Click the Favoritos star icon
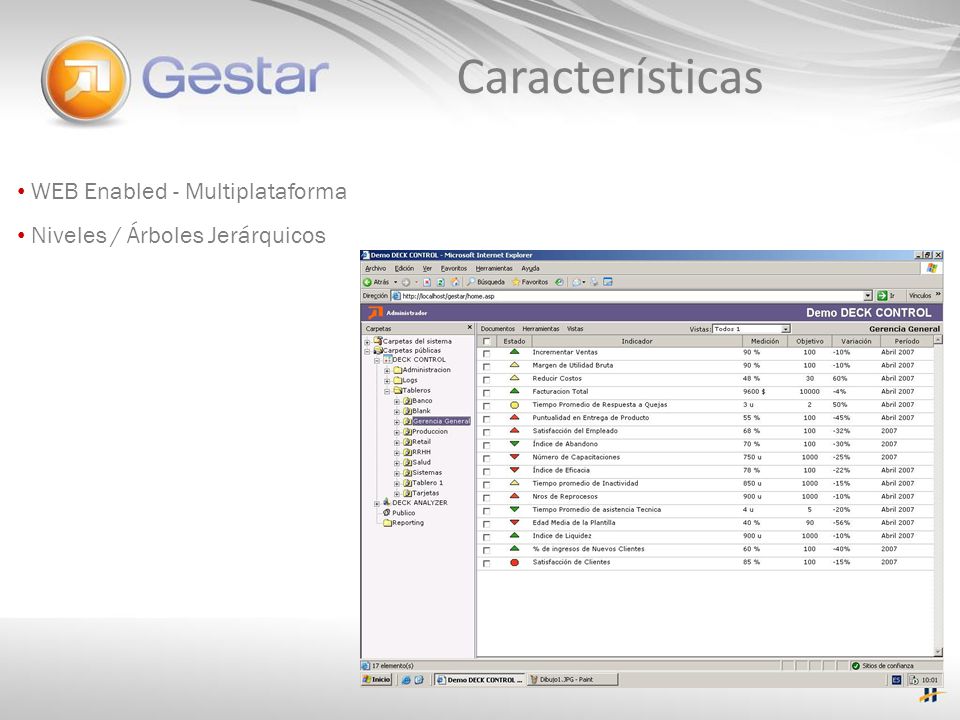Screen dimensions: 960x720 pyautogui.click(x=516, y=282)
